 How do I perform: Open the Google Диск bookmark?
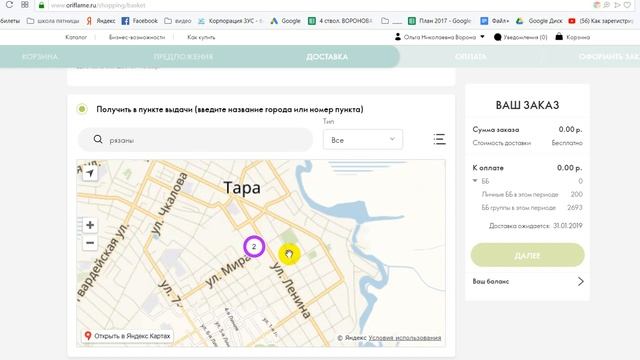click(x=539, y=21)
